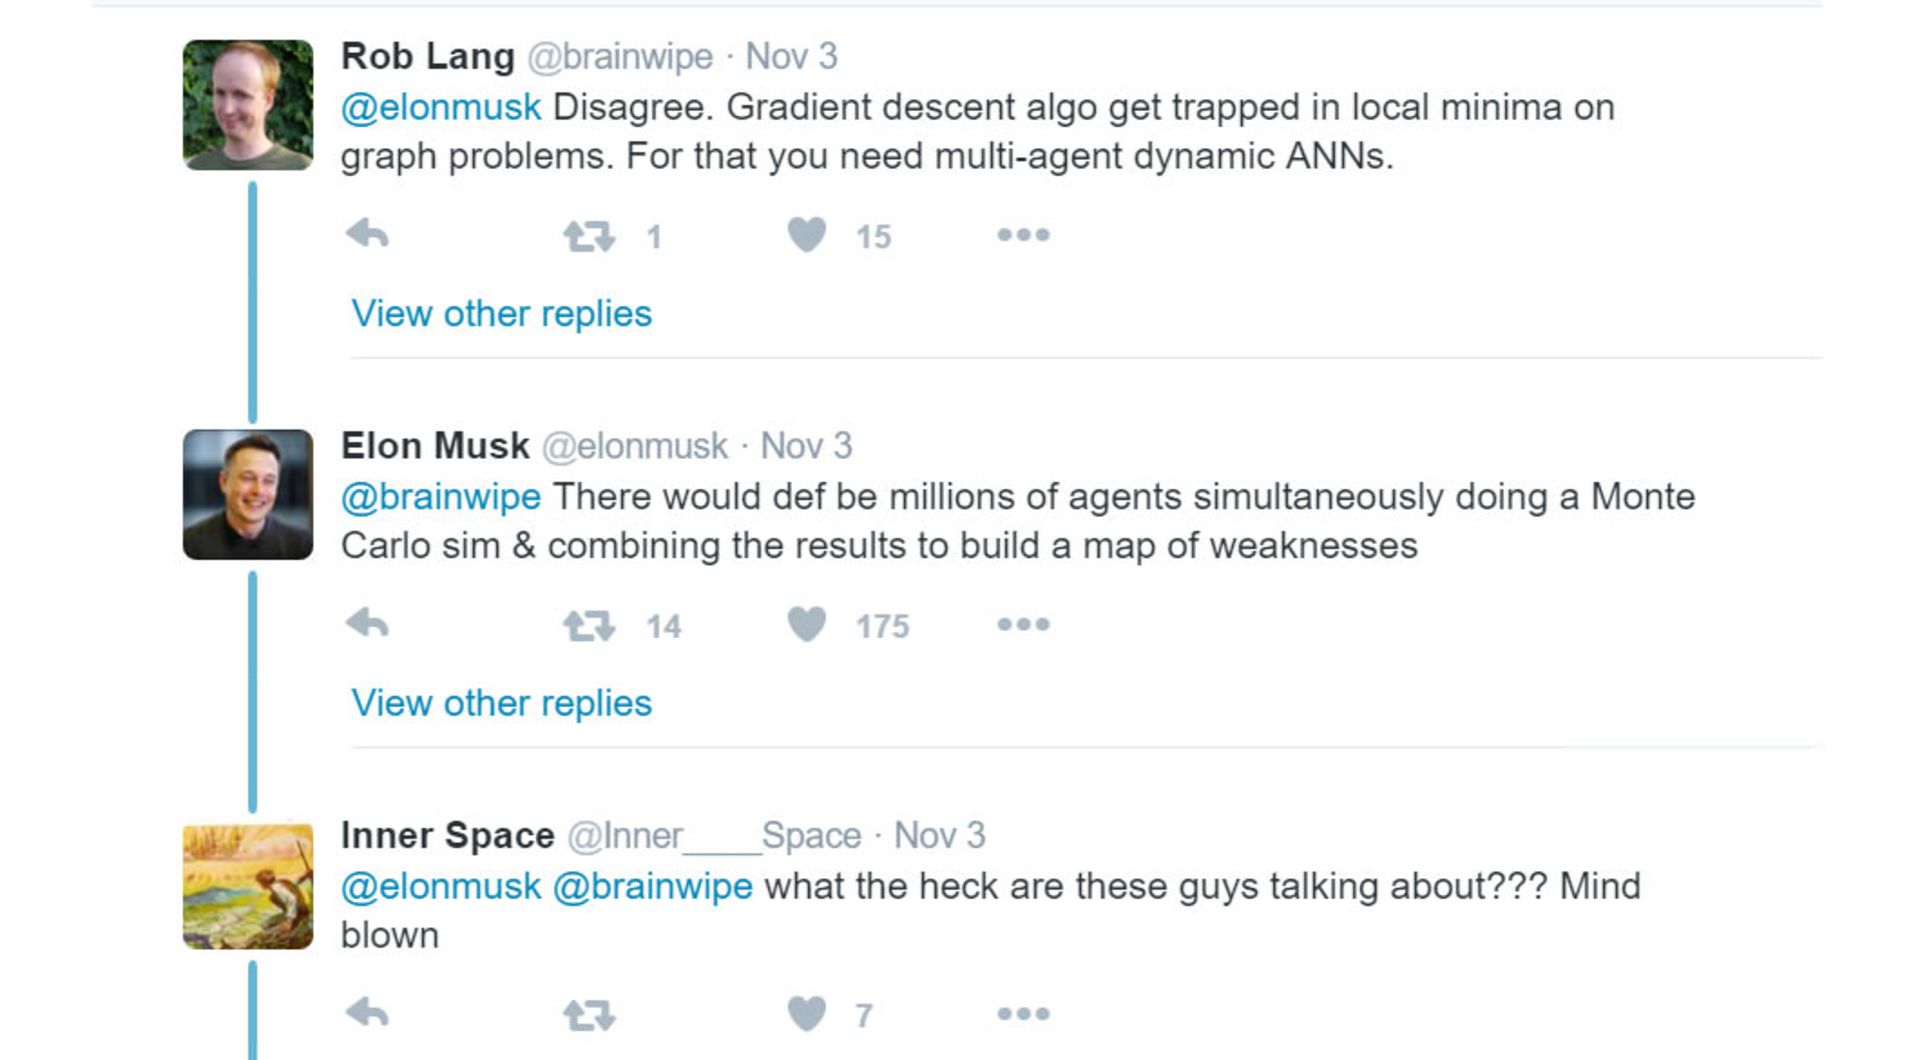Open more options on Rob Lang's tweet
The width and height of the screenshot is (1920, 1060).
[1023, 235]
